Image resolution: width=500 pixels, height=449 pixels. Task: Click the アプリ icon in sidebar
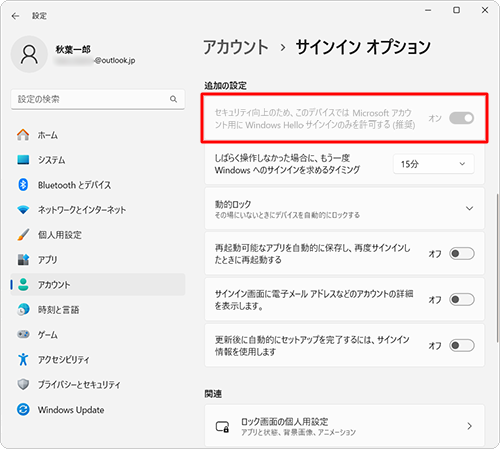click(x=23, y=260)
